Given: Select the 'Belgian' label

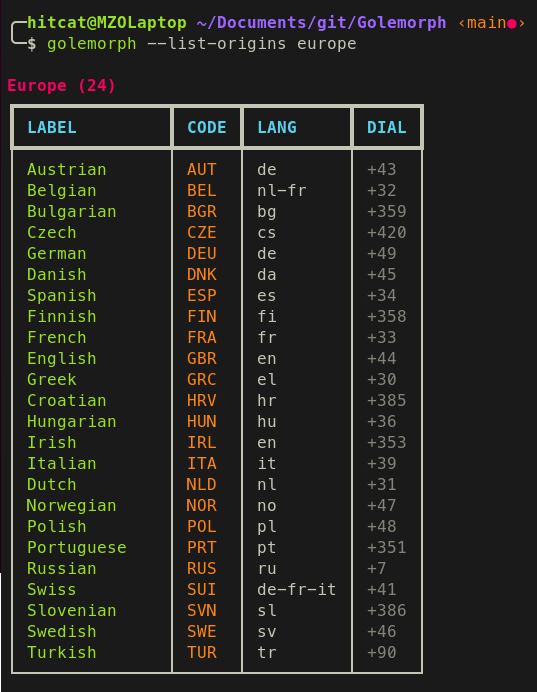Looking at the screenshot, I should point(62,191).
